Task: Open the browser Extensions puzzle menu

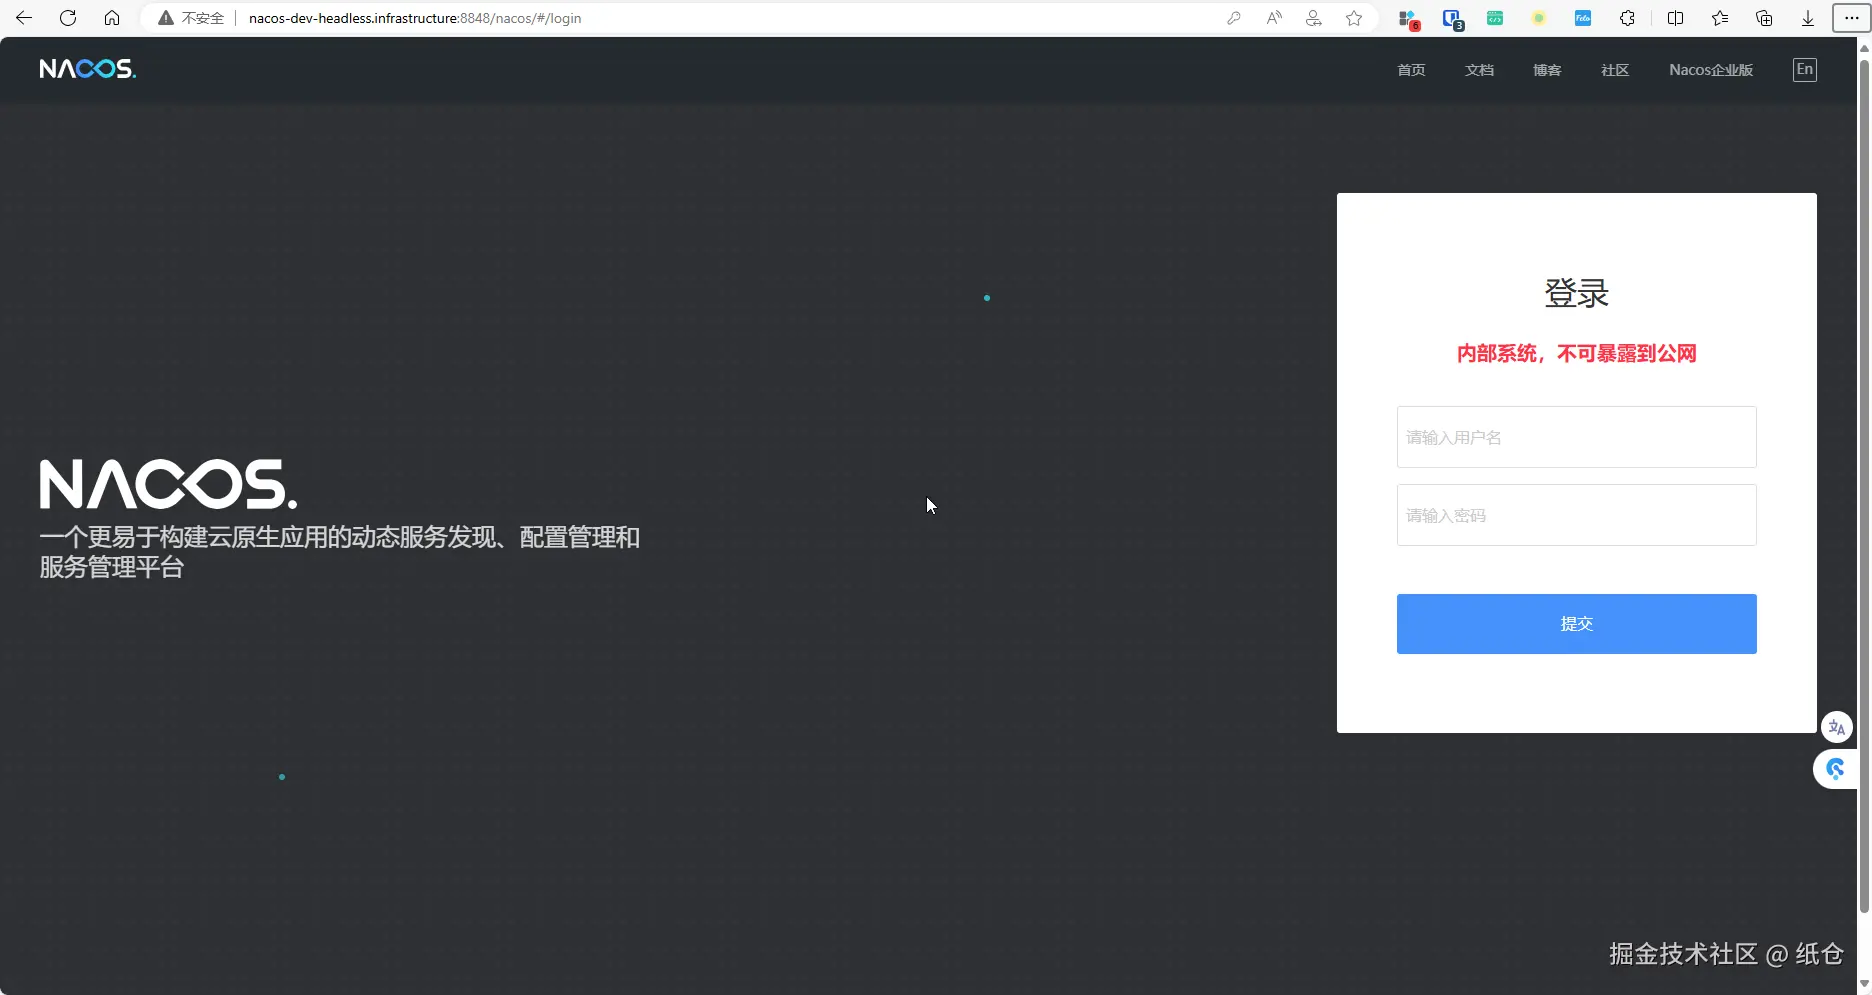Action: (1627, 18)
